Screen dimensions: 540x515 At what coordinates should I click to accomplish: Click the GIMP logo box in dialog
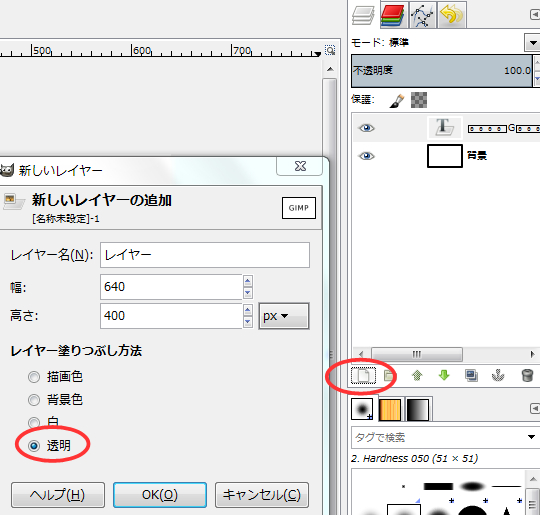(299, 208)
